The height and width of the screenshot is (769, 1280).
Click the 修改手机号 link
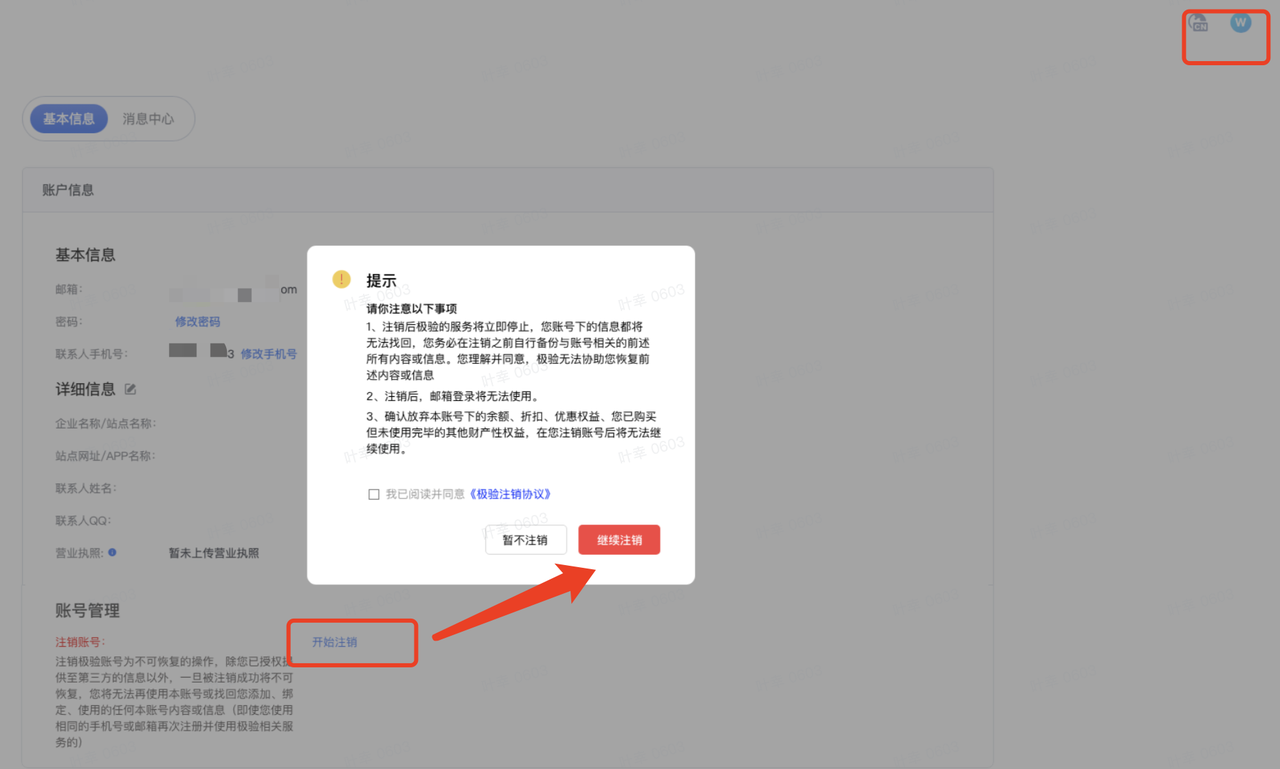pyautogui.click(x=267, y=353)
